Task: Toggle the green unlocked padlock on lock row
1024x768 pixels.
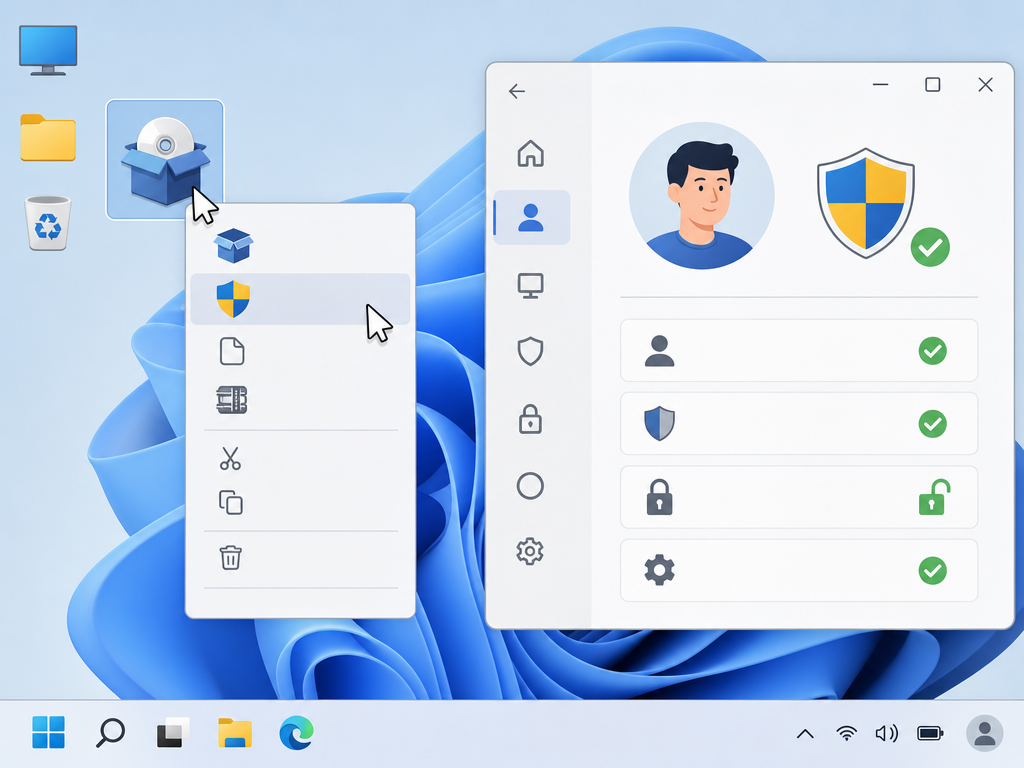Action: (935, 497)
